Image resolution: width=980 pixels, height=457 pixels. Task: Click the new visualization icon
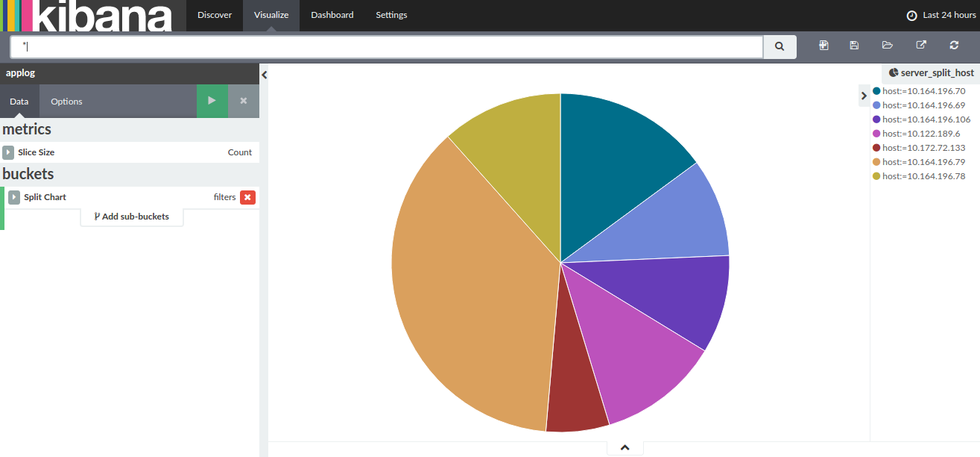[x=824, y=45]
